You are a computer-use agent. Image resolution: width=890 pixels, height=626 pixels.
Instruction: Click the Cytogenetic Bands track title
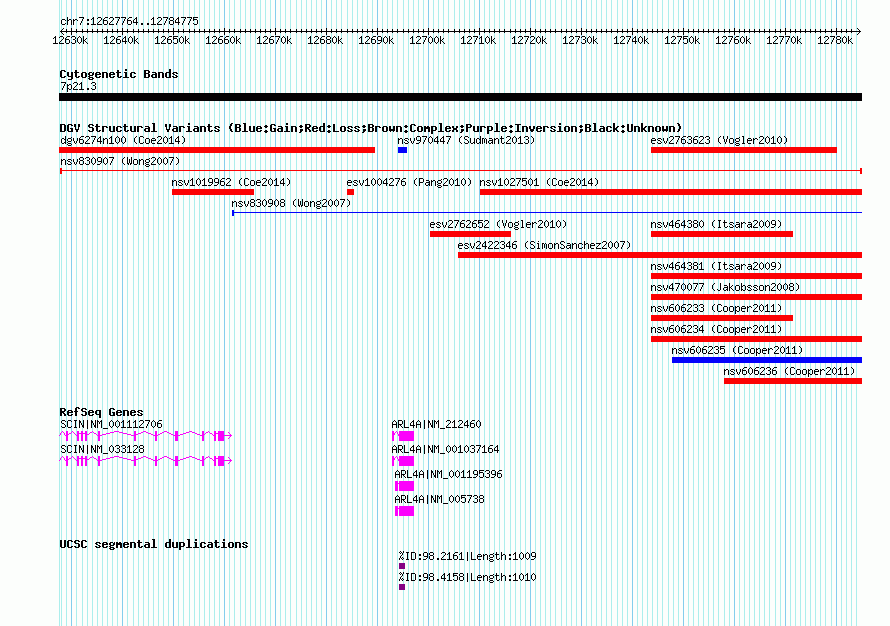[119, 74]
